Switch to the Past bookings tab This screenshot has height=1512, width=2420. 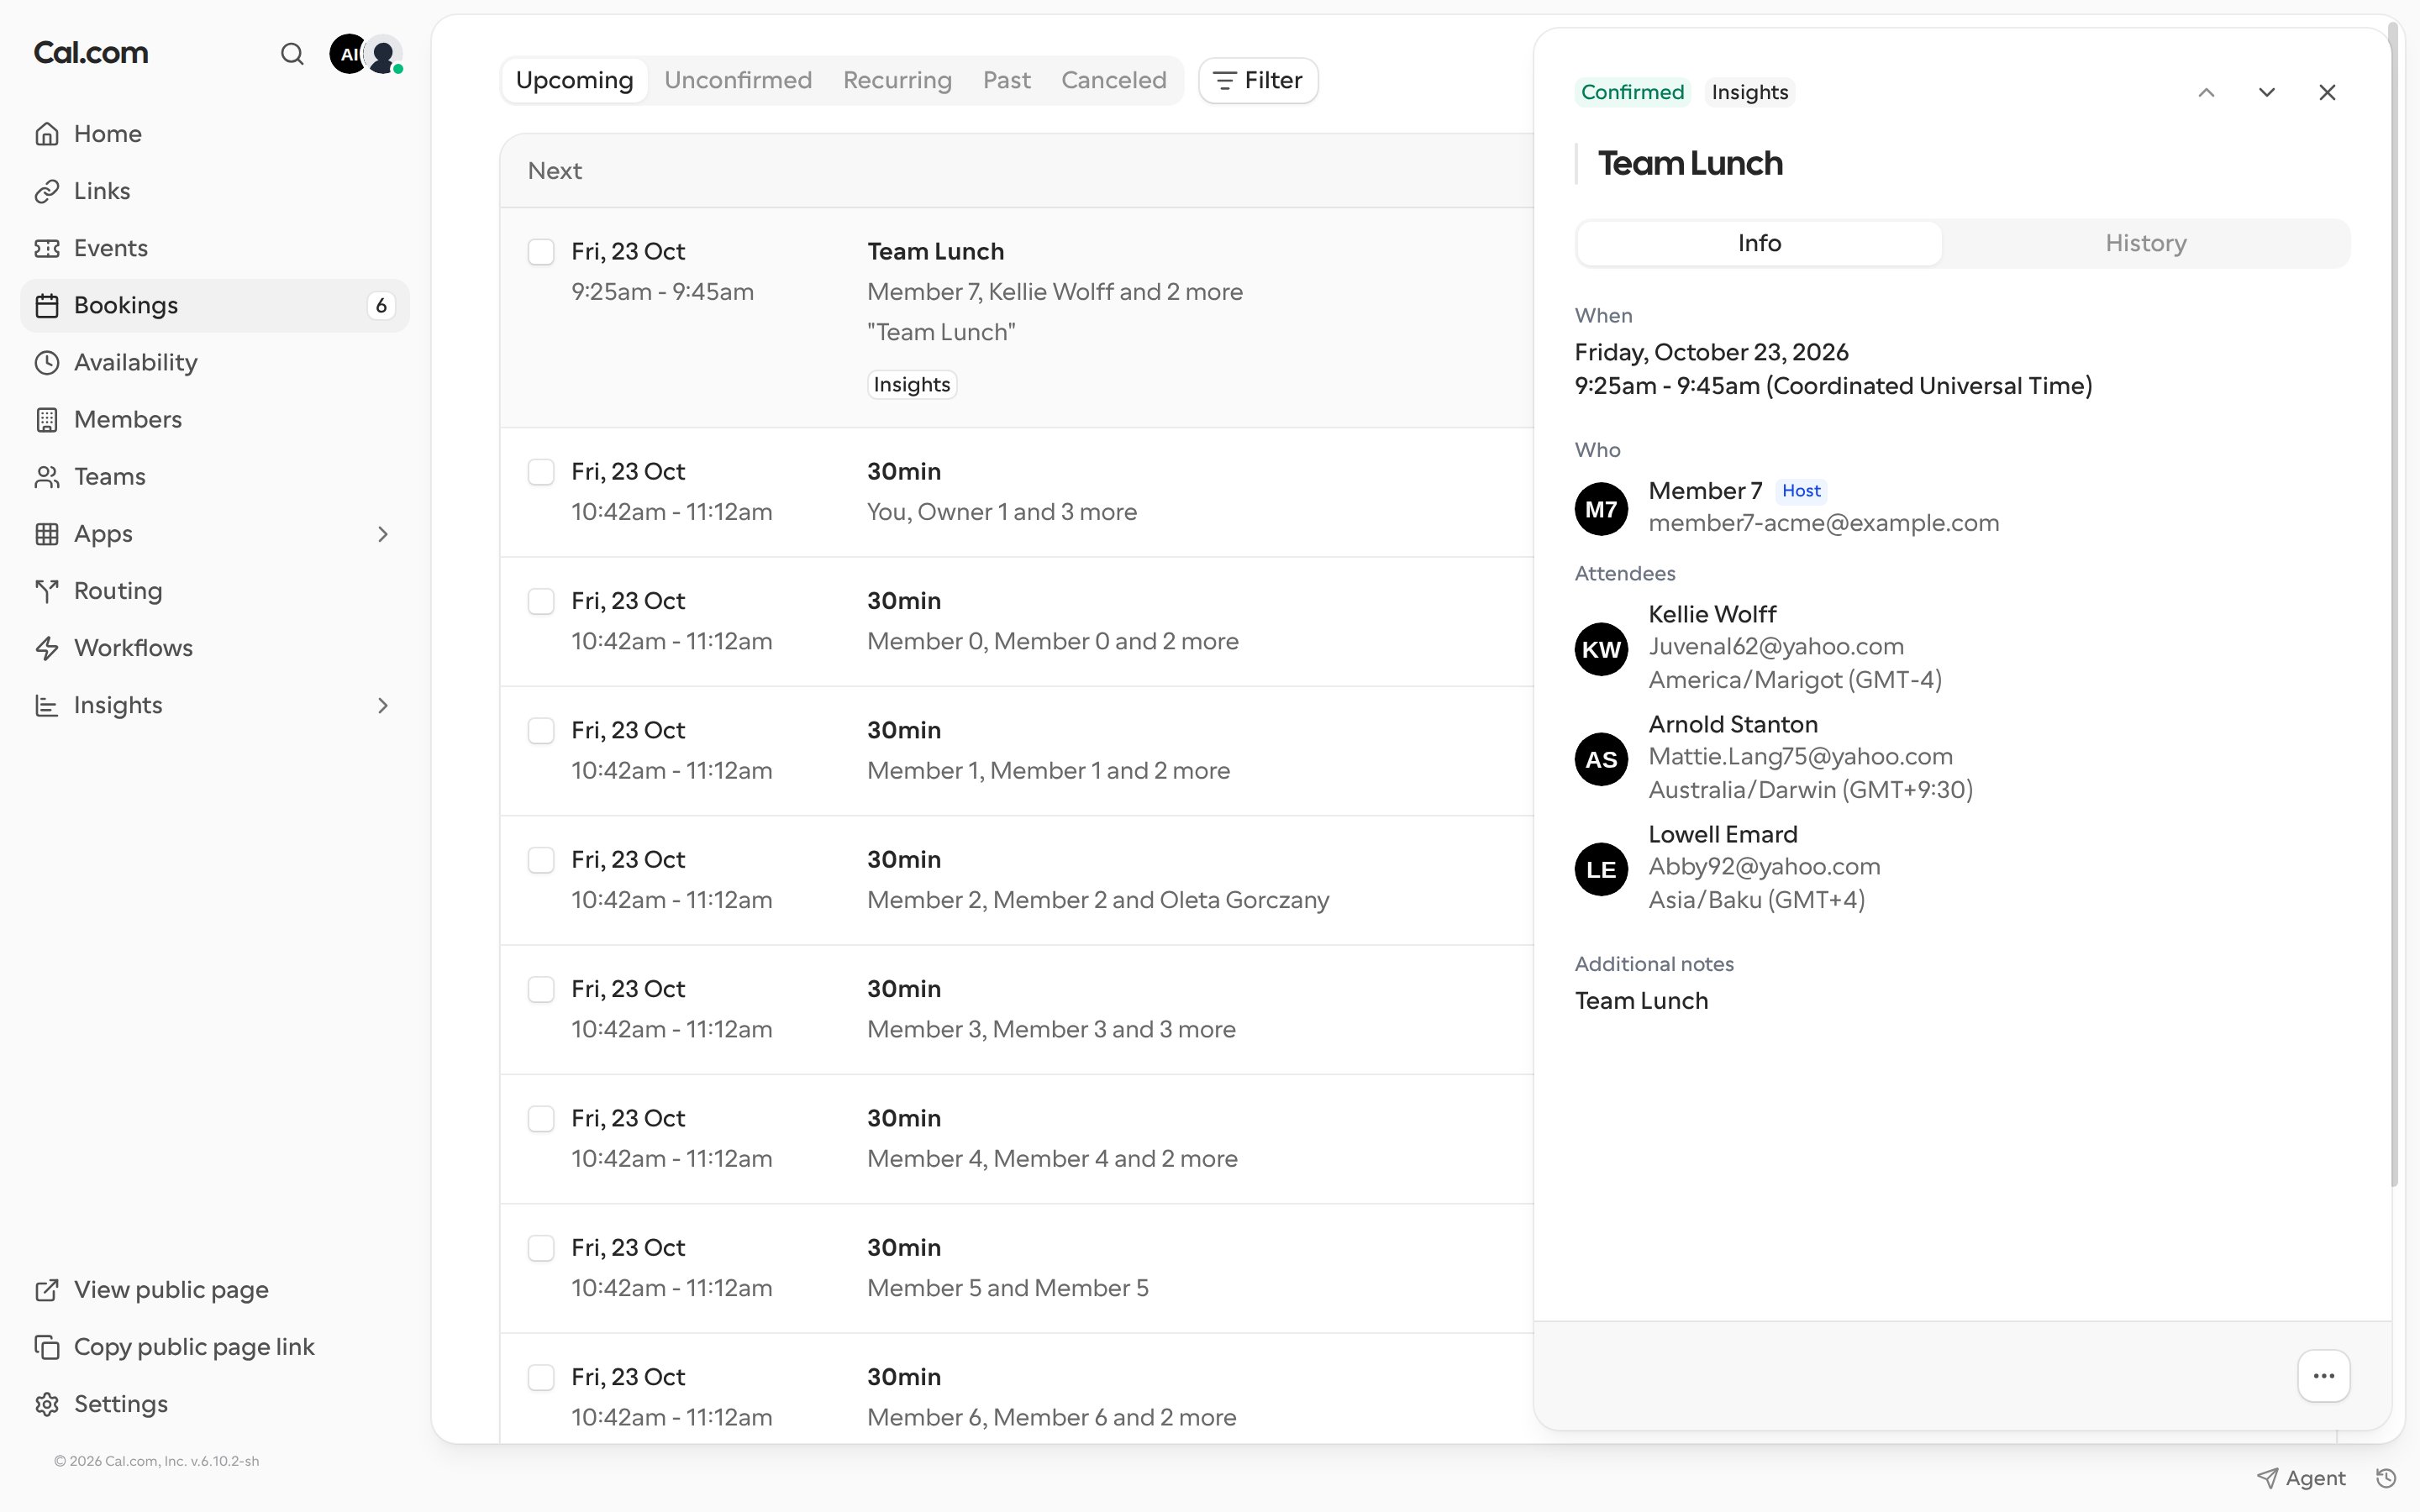[1006, 80]
